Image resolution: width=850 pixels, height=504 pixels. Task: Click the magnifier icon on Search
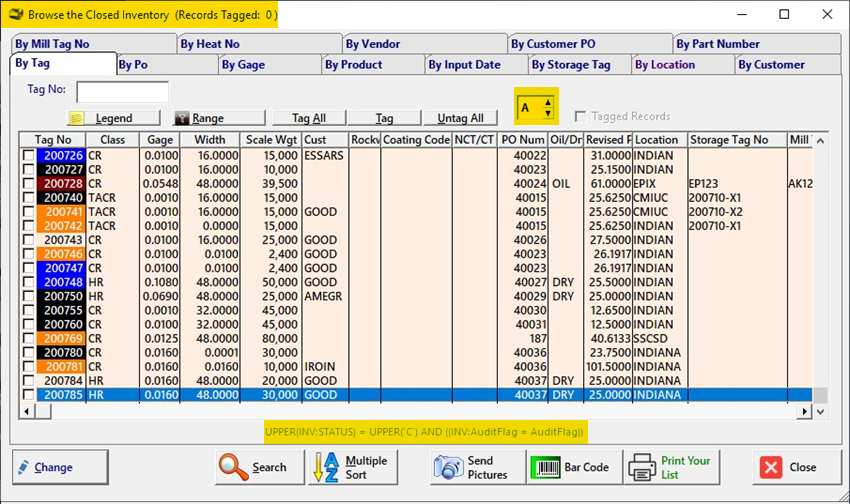pos(233,466)
